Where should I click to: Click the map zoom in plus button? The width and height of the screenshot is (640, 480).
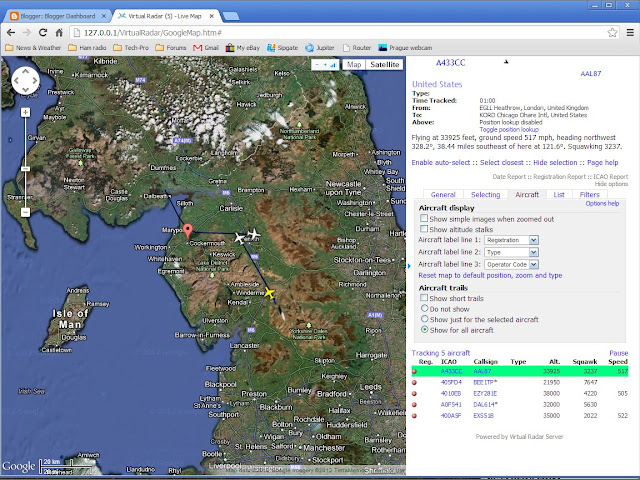click(25, 112)
